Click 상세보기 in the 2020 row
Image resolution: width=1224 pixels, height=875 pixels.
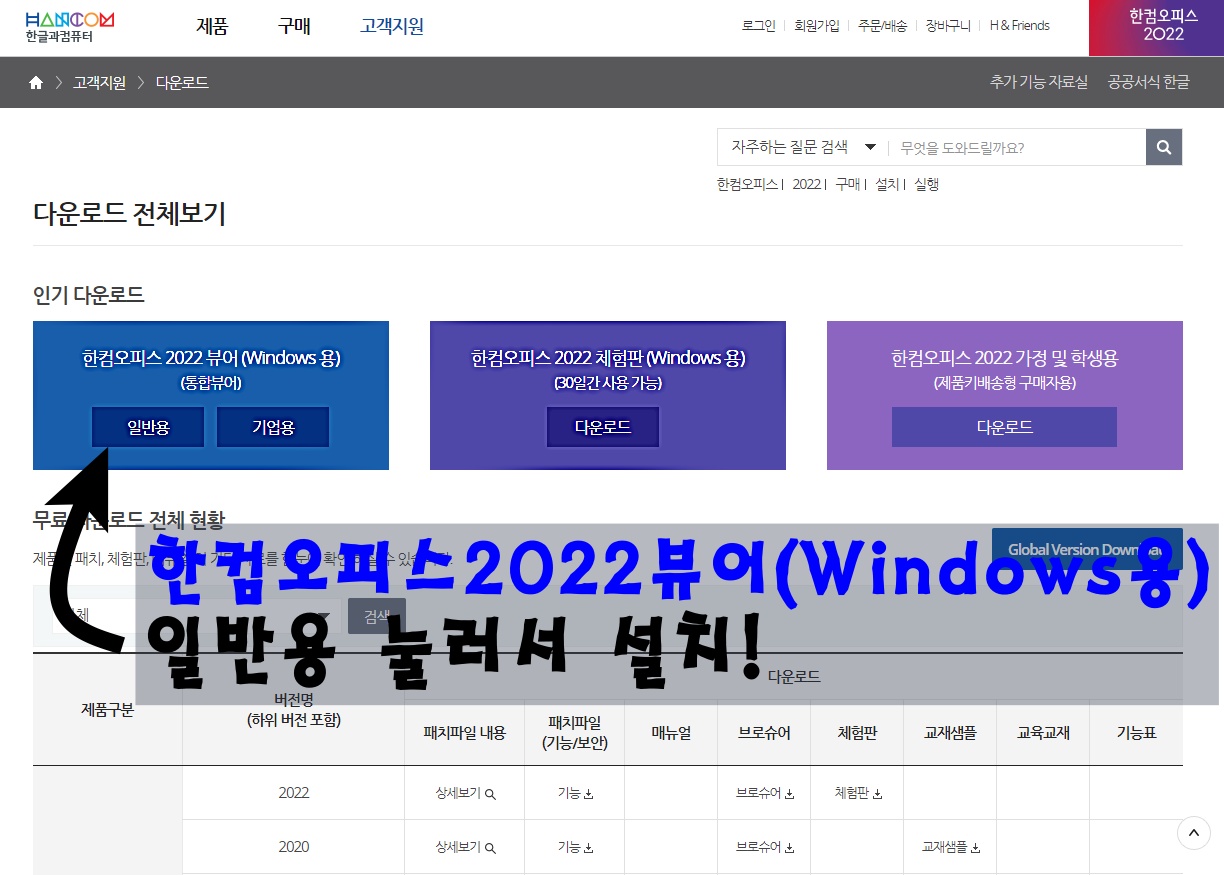click(465, 847)
